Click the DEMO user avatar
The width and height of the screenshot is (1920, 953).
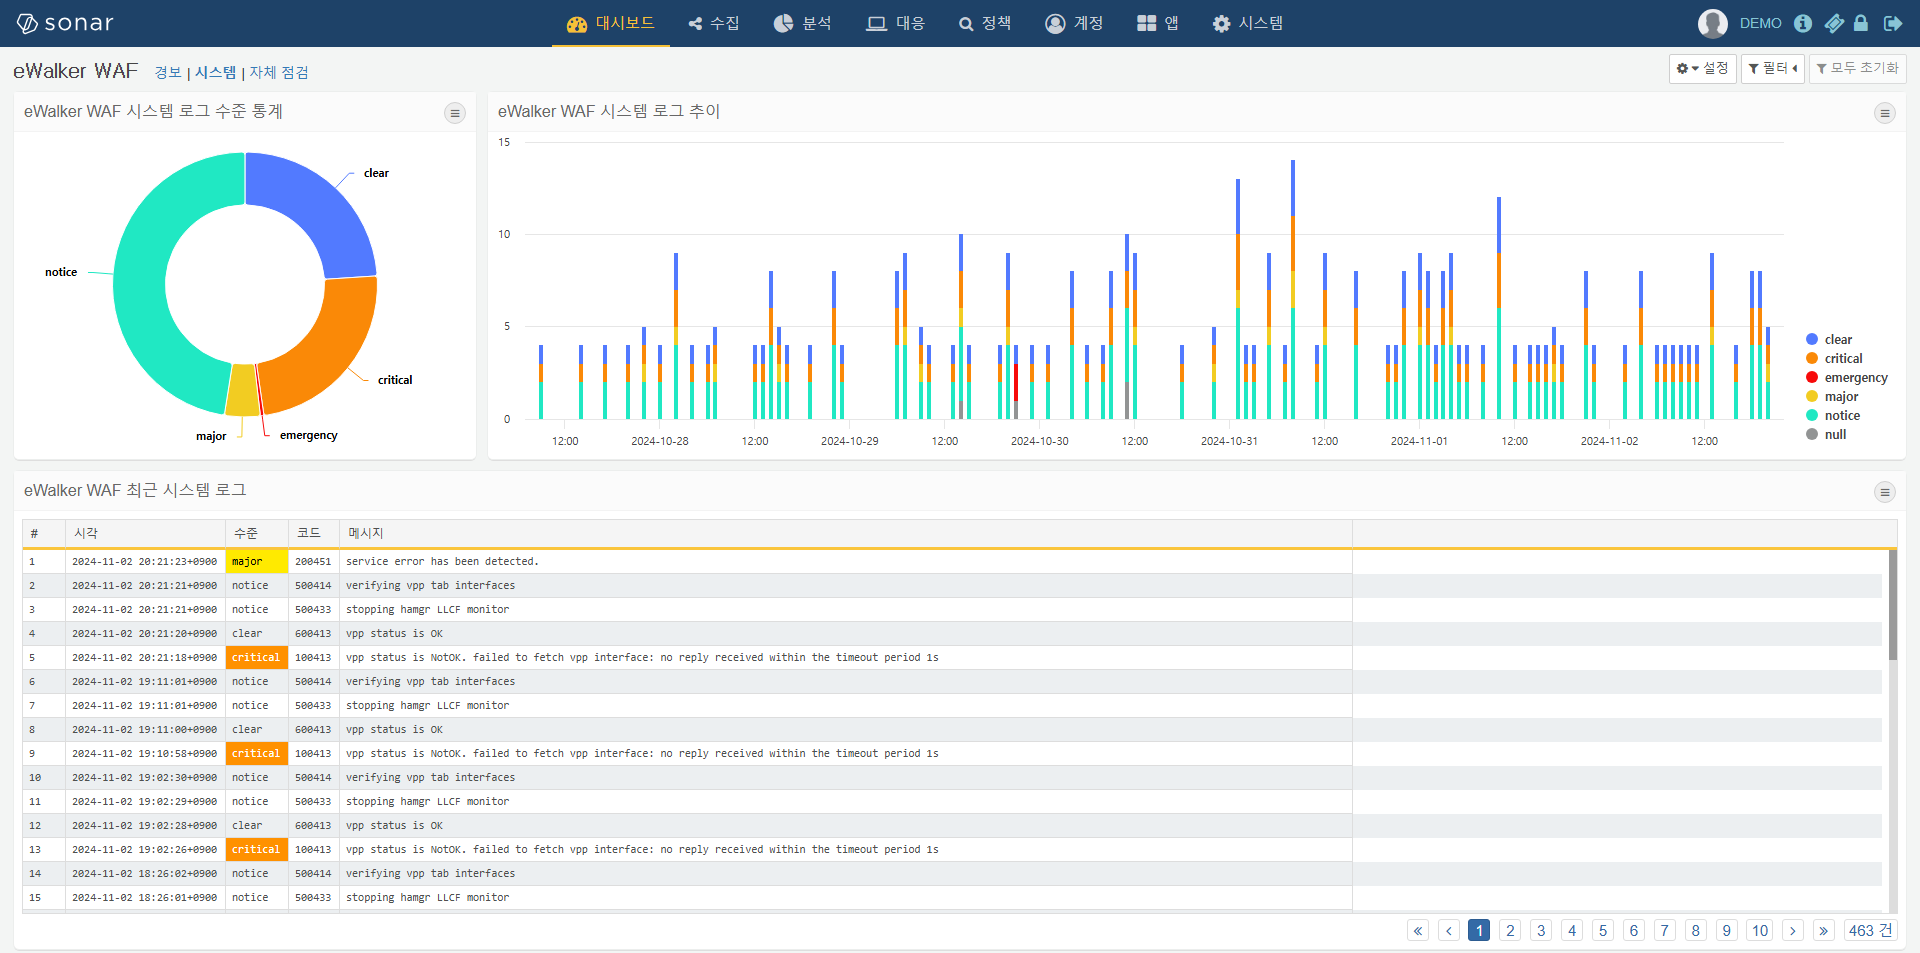(1713, 23)
